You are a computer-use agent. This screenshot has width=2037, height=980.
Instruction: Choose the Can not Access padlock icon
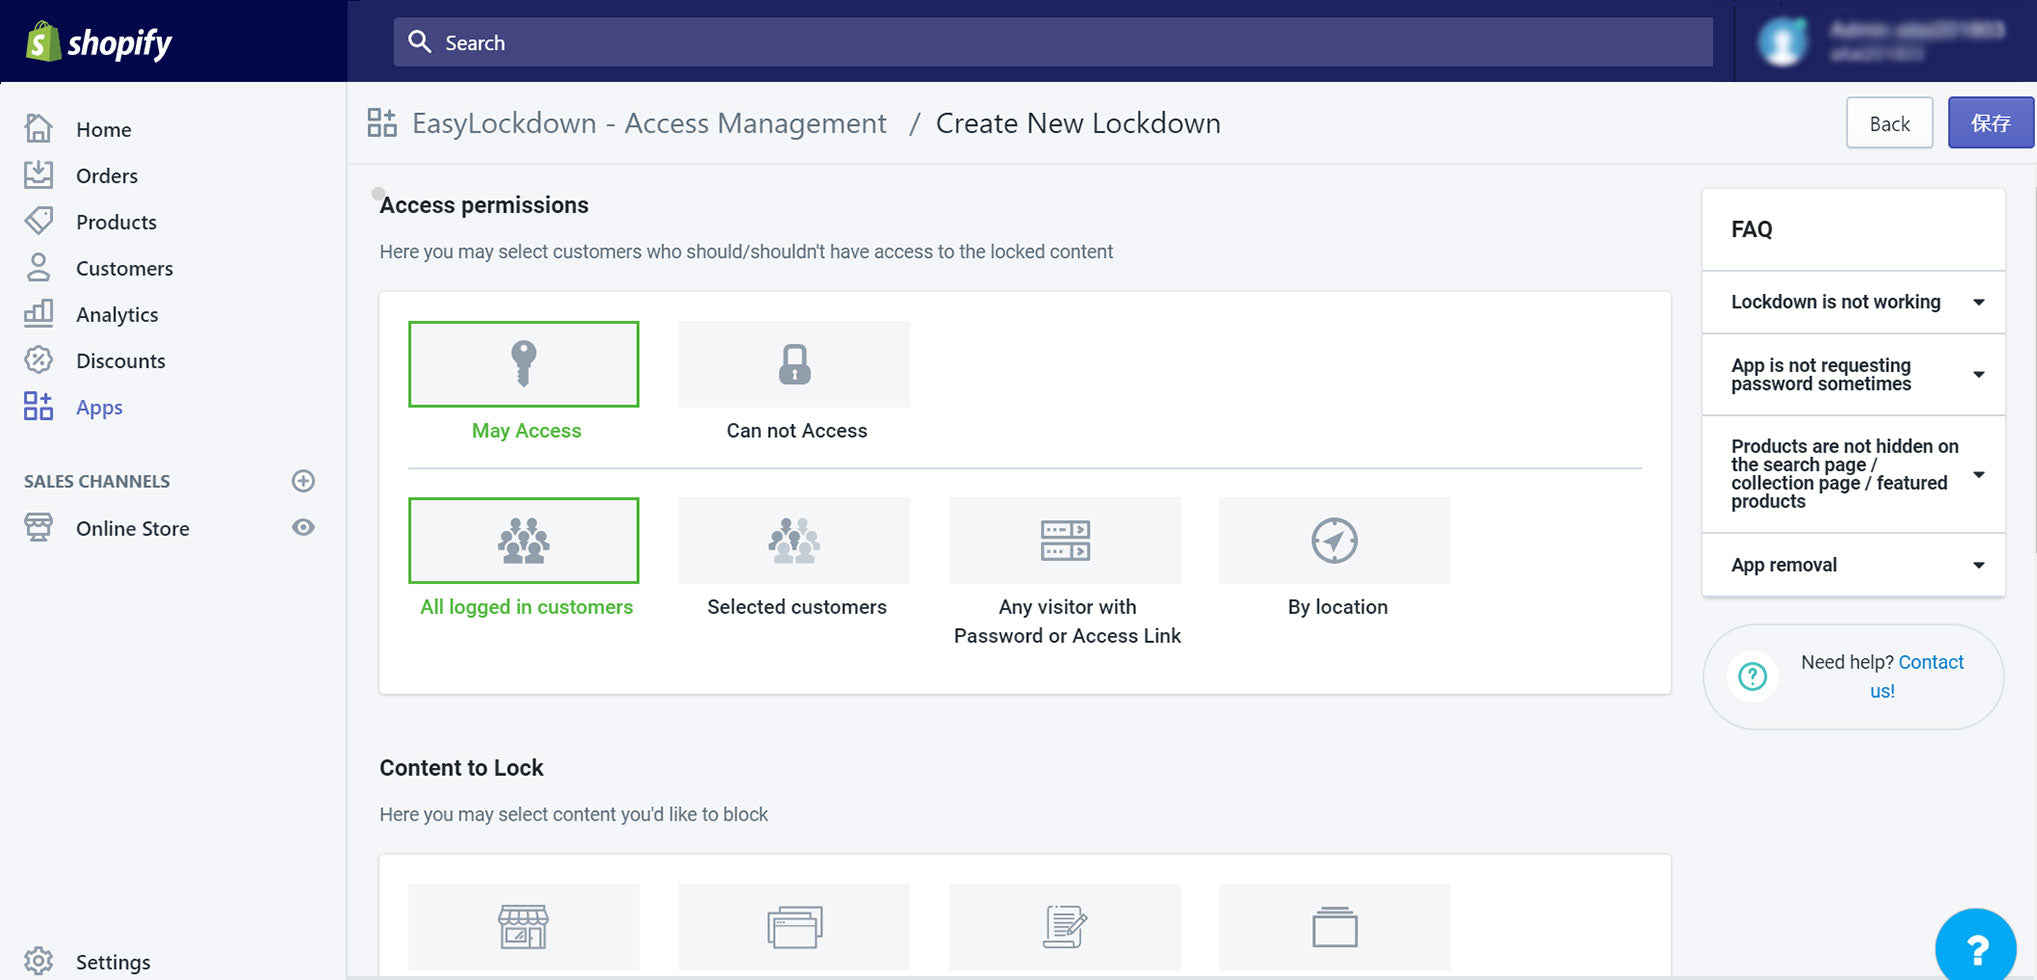pyautogui.click(x=794, y=364)
